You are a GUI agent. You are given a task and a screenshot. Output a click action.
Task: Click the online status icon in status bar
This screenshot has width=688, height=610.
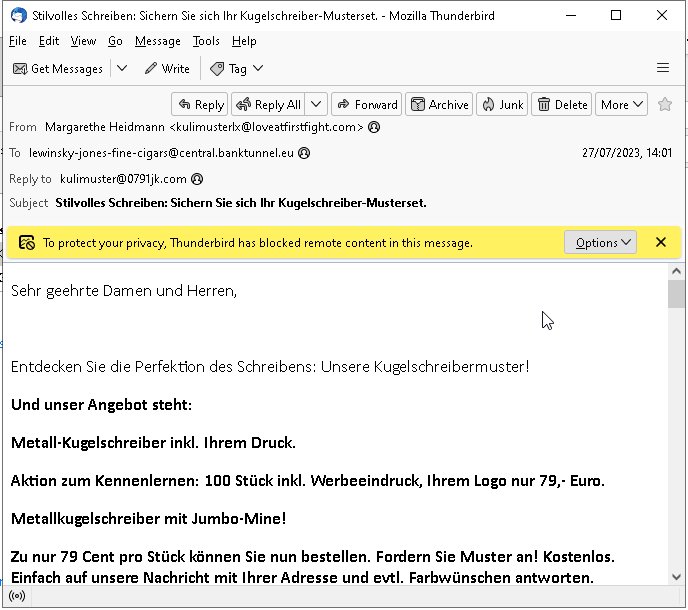(17, 596)
